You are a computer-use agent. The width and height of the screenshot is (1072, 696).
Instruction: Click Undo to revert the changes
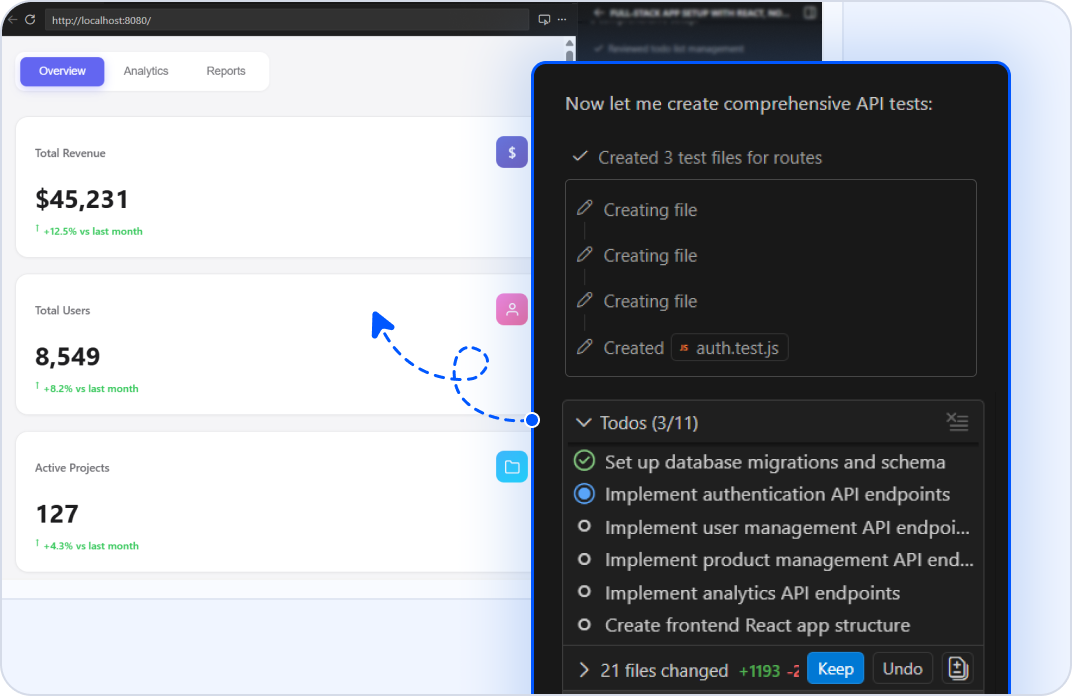click(x=902, y=668)
